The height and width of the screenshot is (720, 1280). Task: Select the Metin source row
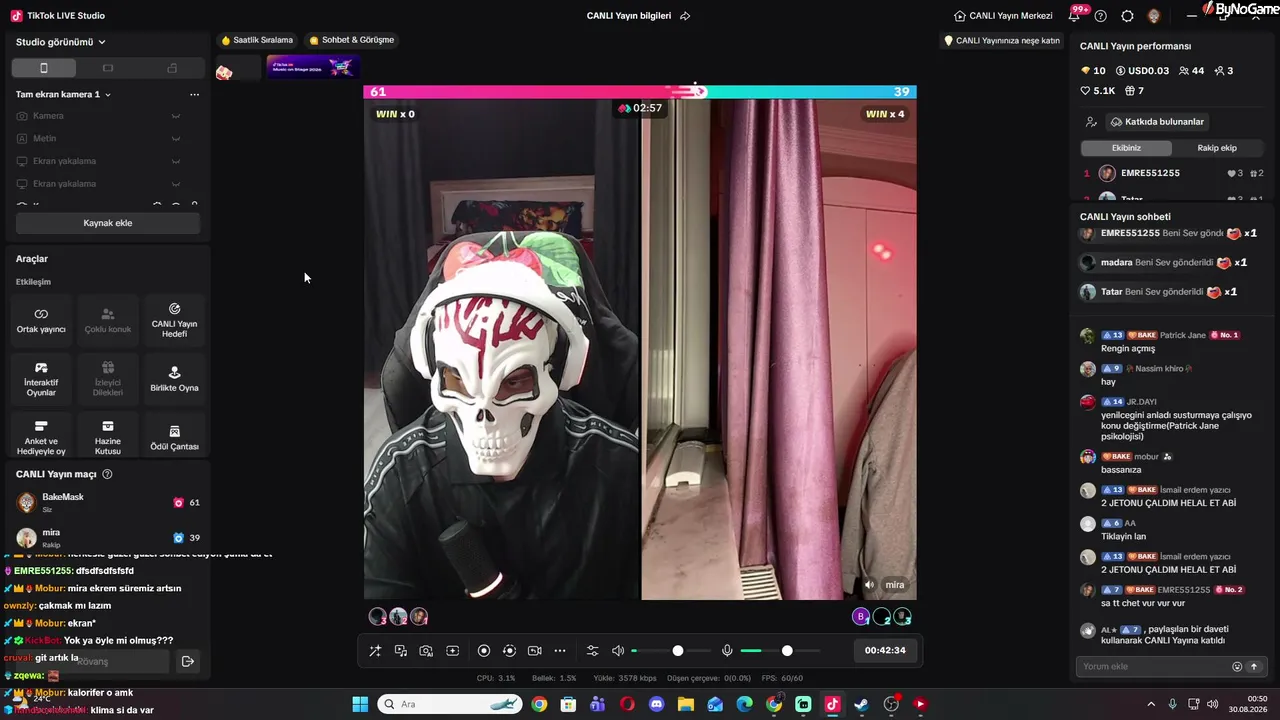pos(107,139)
